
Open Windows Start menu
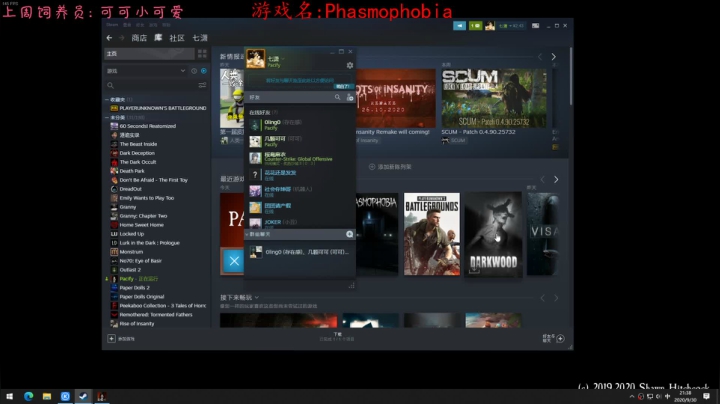click(x=10, y=396)
